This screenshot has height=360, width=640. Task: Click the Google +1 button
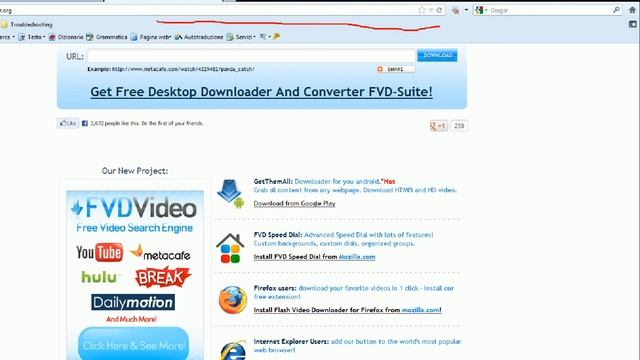tap(438, 126)
